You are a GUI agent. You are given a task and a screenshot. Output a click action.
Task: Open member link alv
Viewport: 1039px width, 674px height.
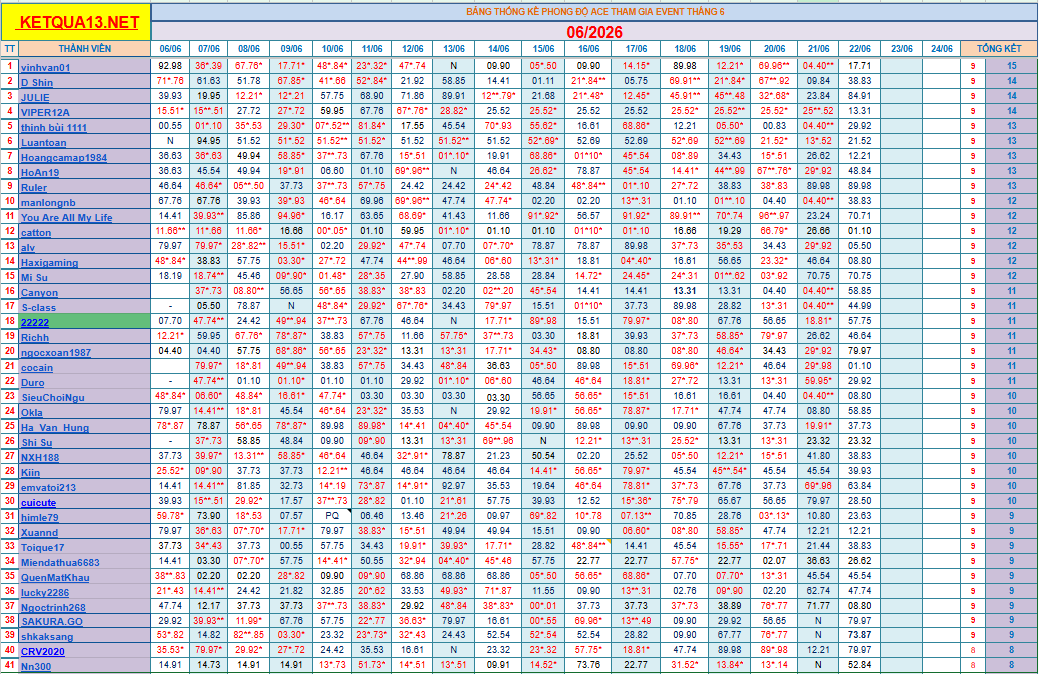coord(28,248)
